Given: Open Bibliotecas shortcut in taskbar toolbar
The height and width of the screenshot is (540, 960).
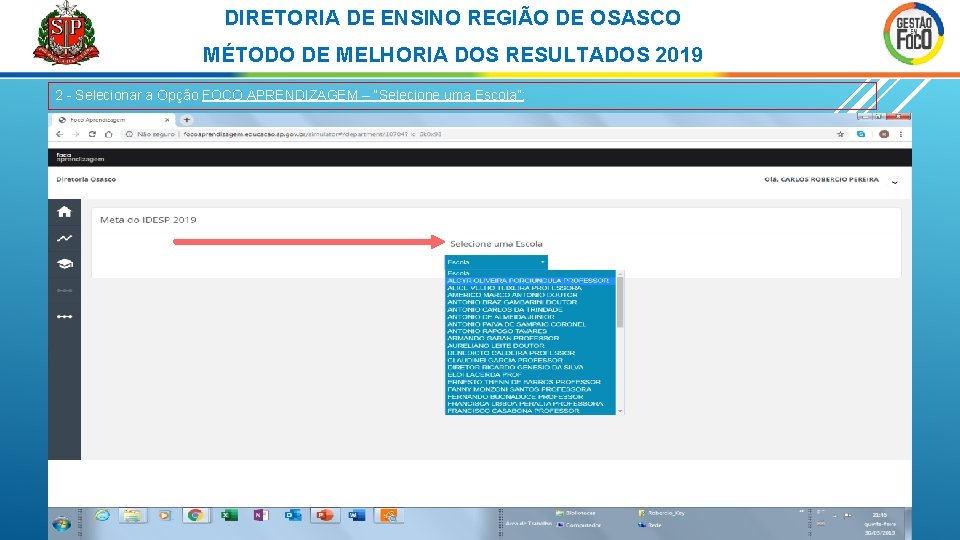Looking at the screenshot, I should (x=576, y=513).
